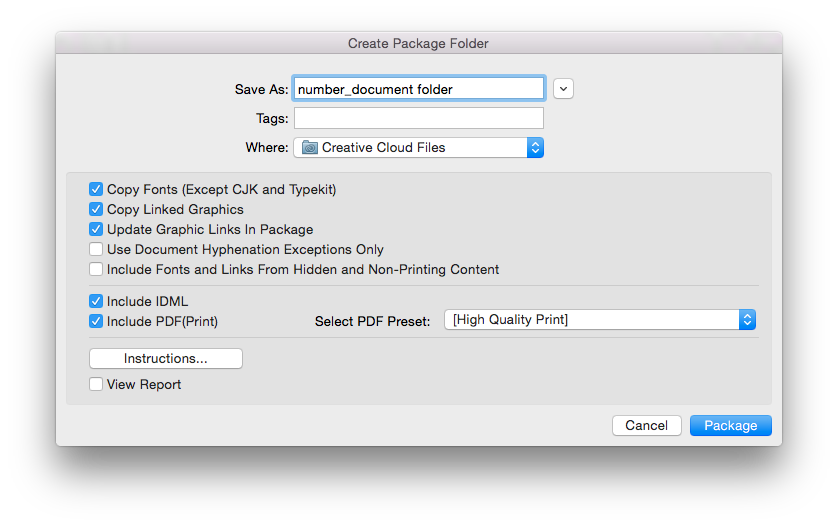
Task: Click the Create Package Folder title bar
Action: [418, 43]
